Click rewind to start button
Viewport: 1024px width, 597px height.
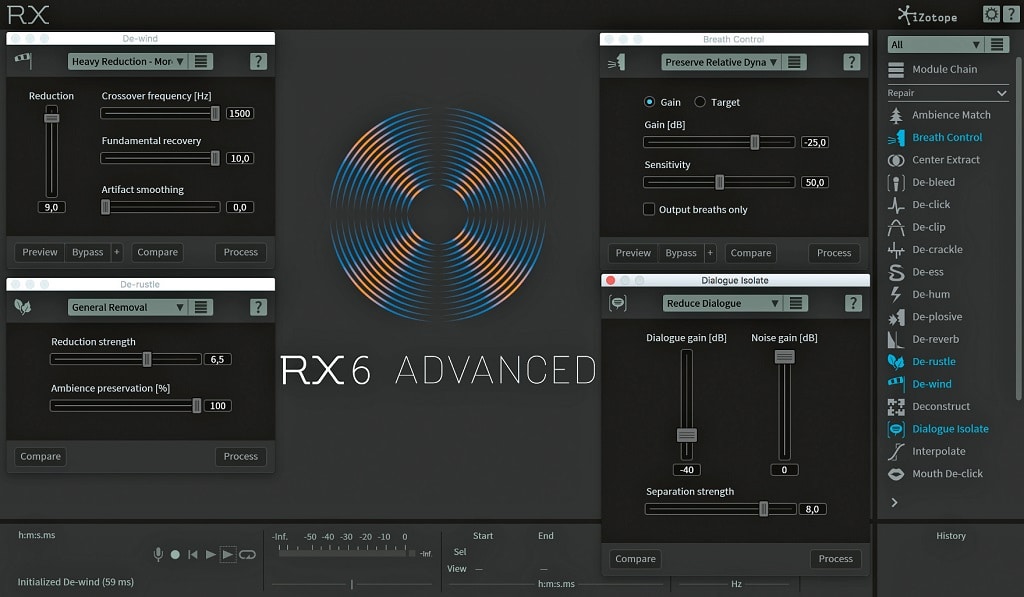[193, 555]
